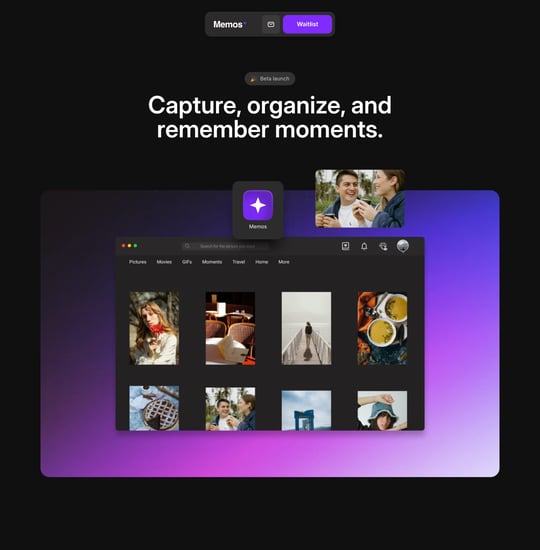Open the couple photo in the grid

tap(230, 409)
